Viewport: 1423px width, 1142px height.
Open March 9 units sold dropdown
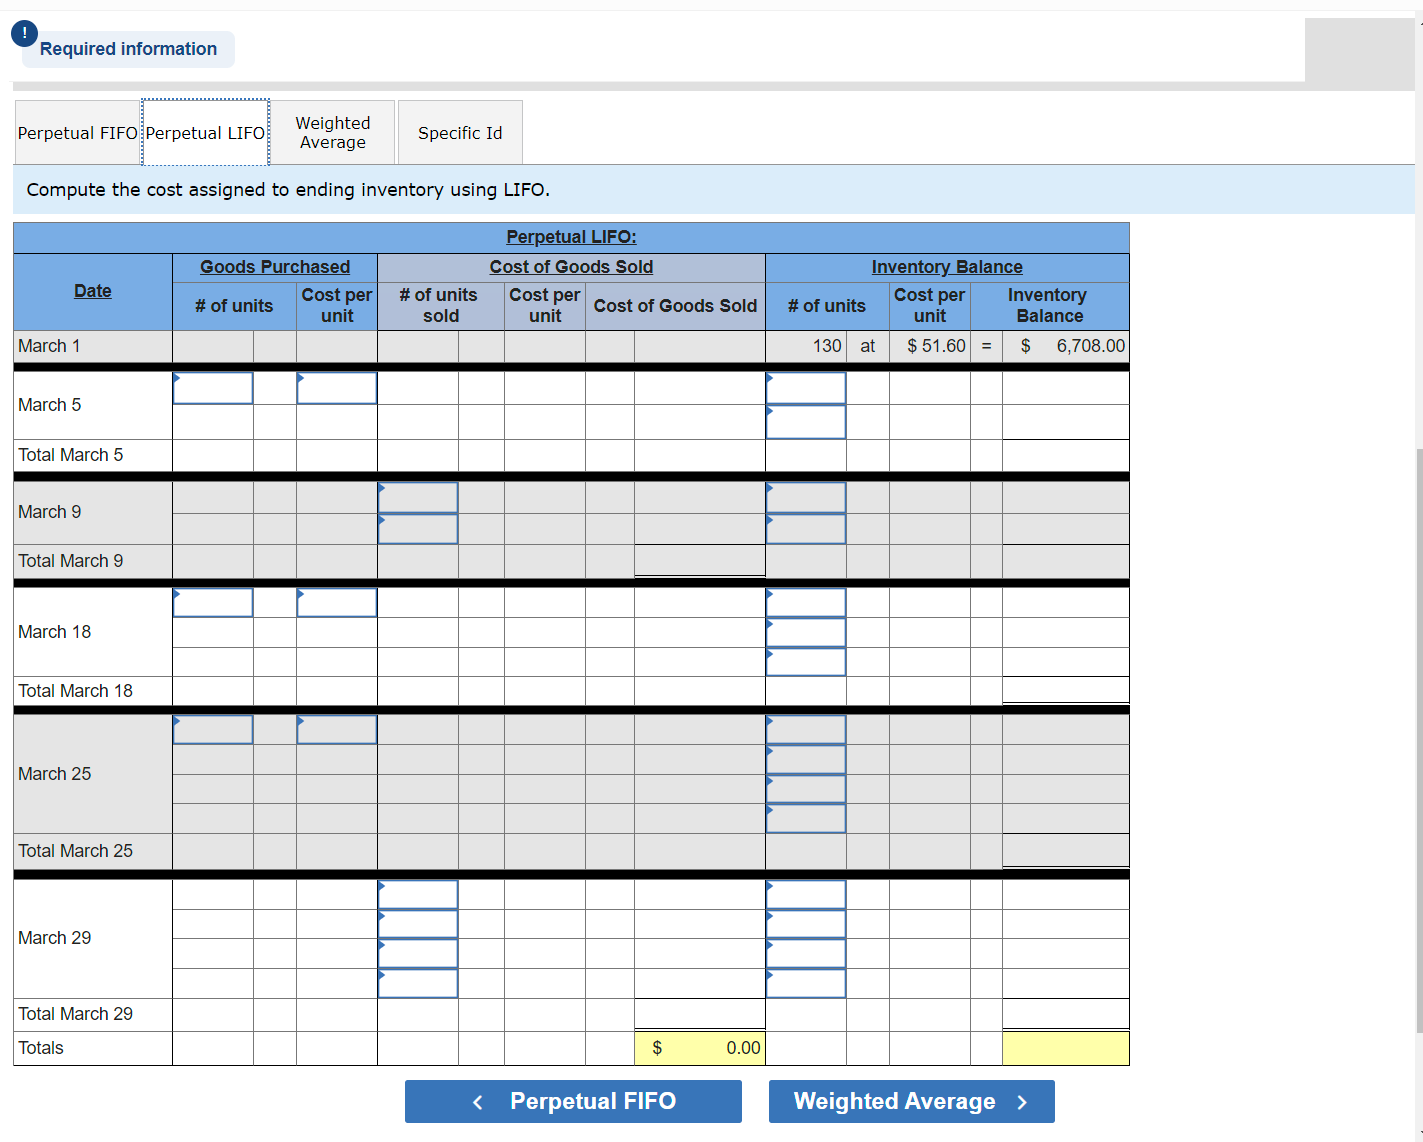(417, 496)
